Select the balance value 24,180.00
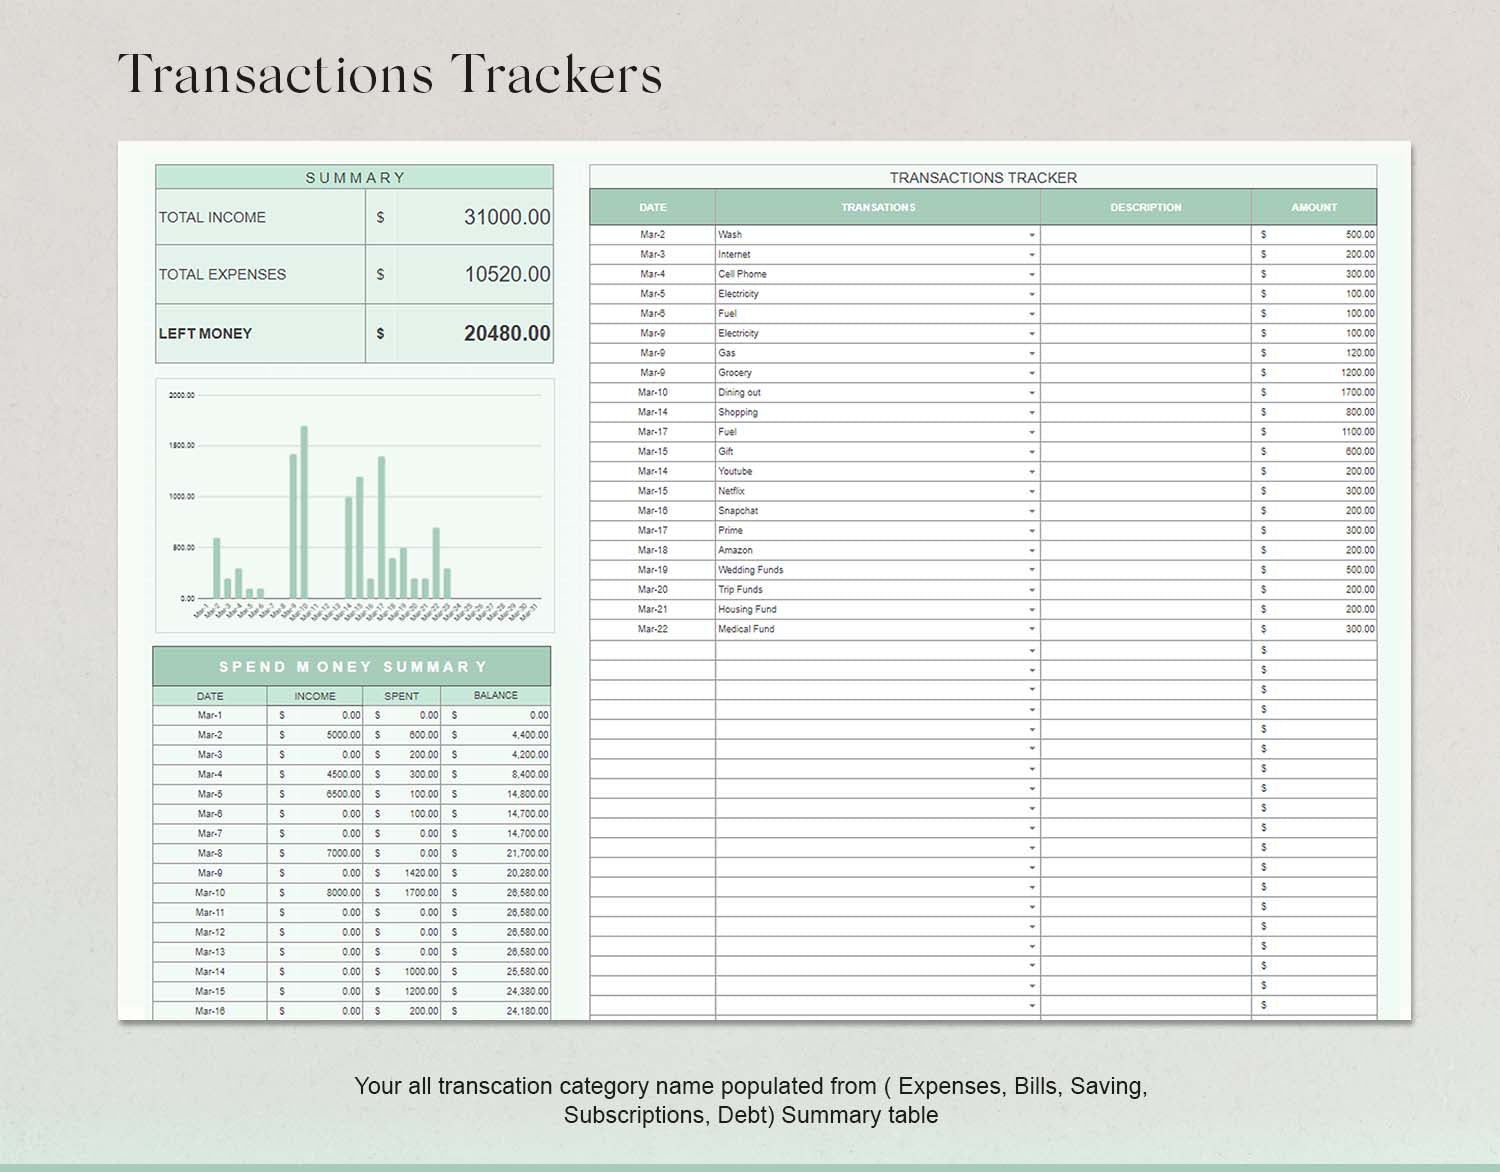The width and height of the screenshot is (1500, 1172). [x=527, y=1011]
